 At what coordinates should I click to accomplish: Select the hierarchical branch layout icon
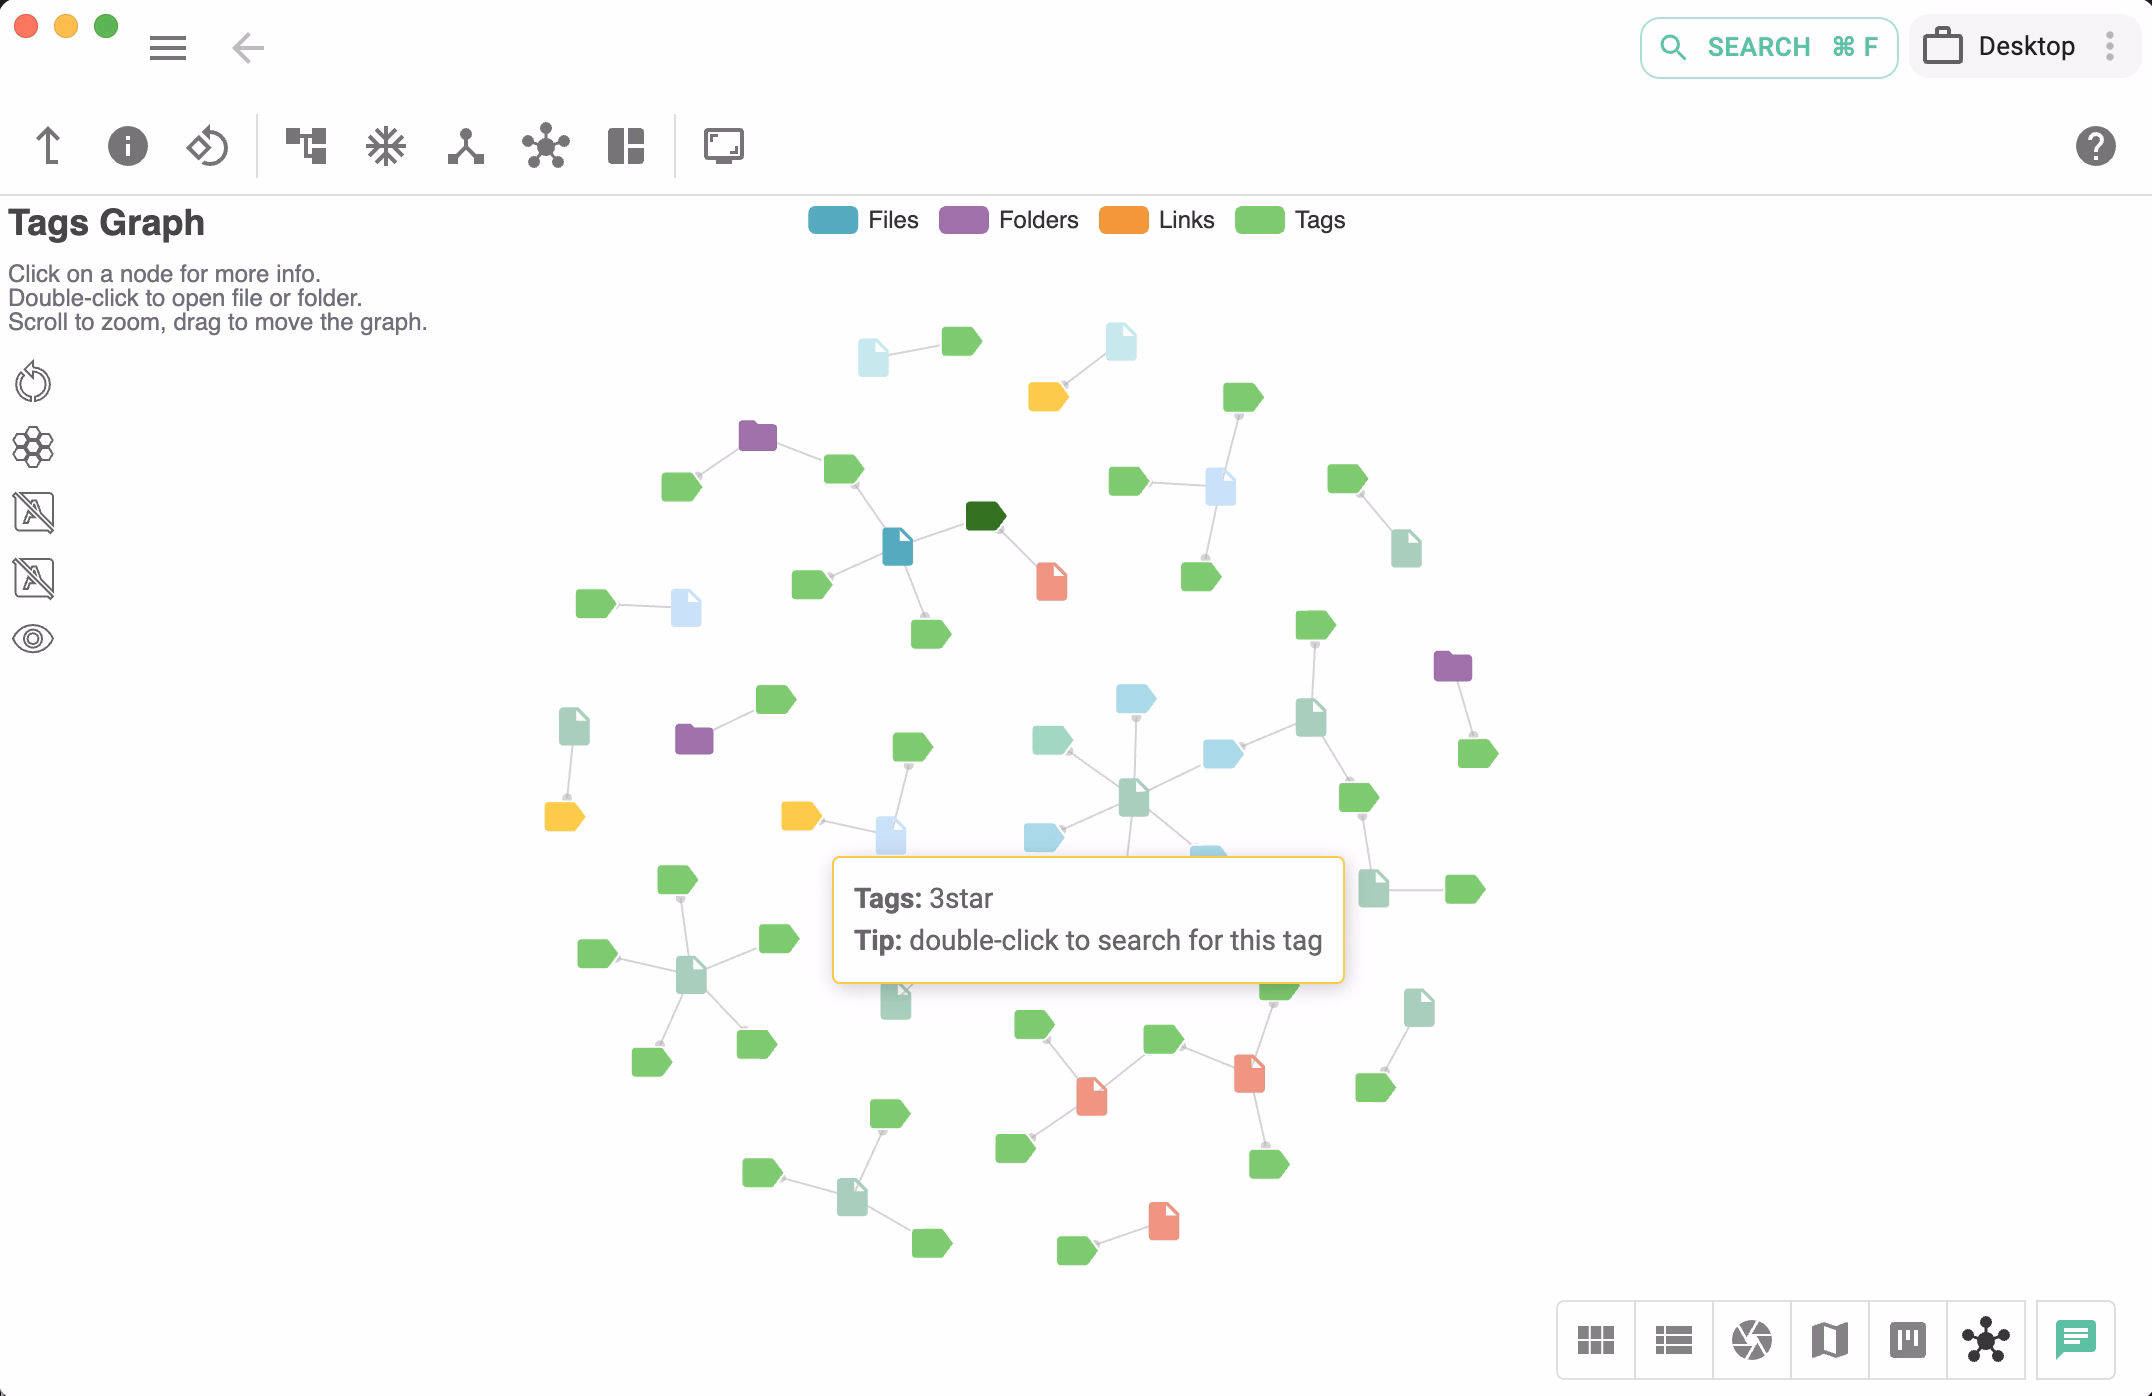coord(466,145)
